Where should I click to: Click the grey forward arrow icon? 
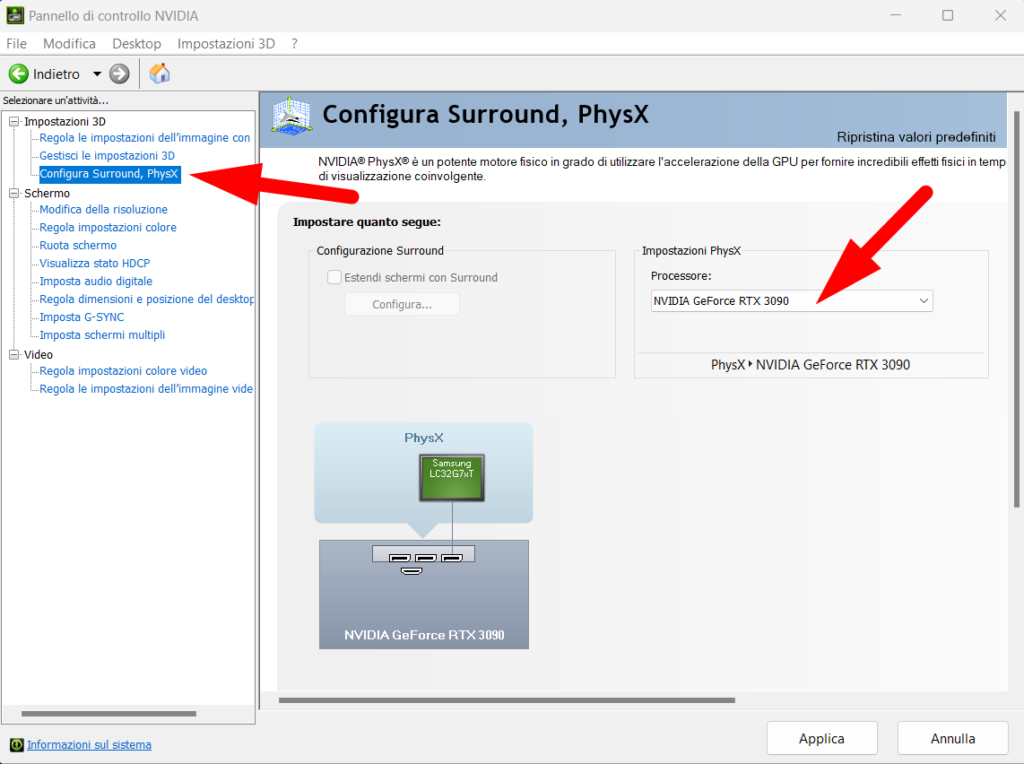click(119, 74)
